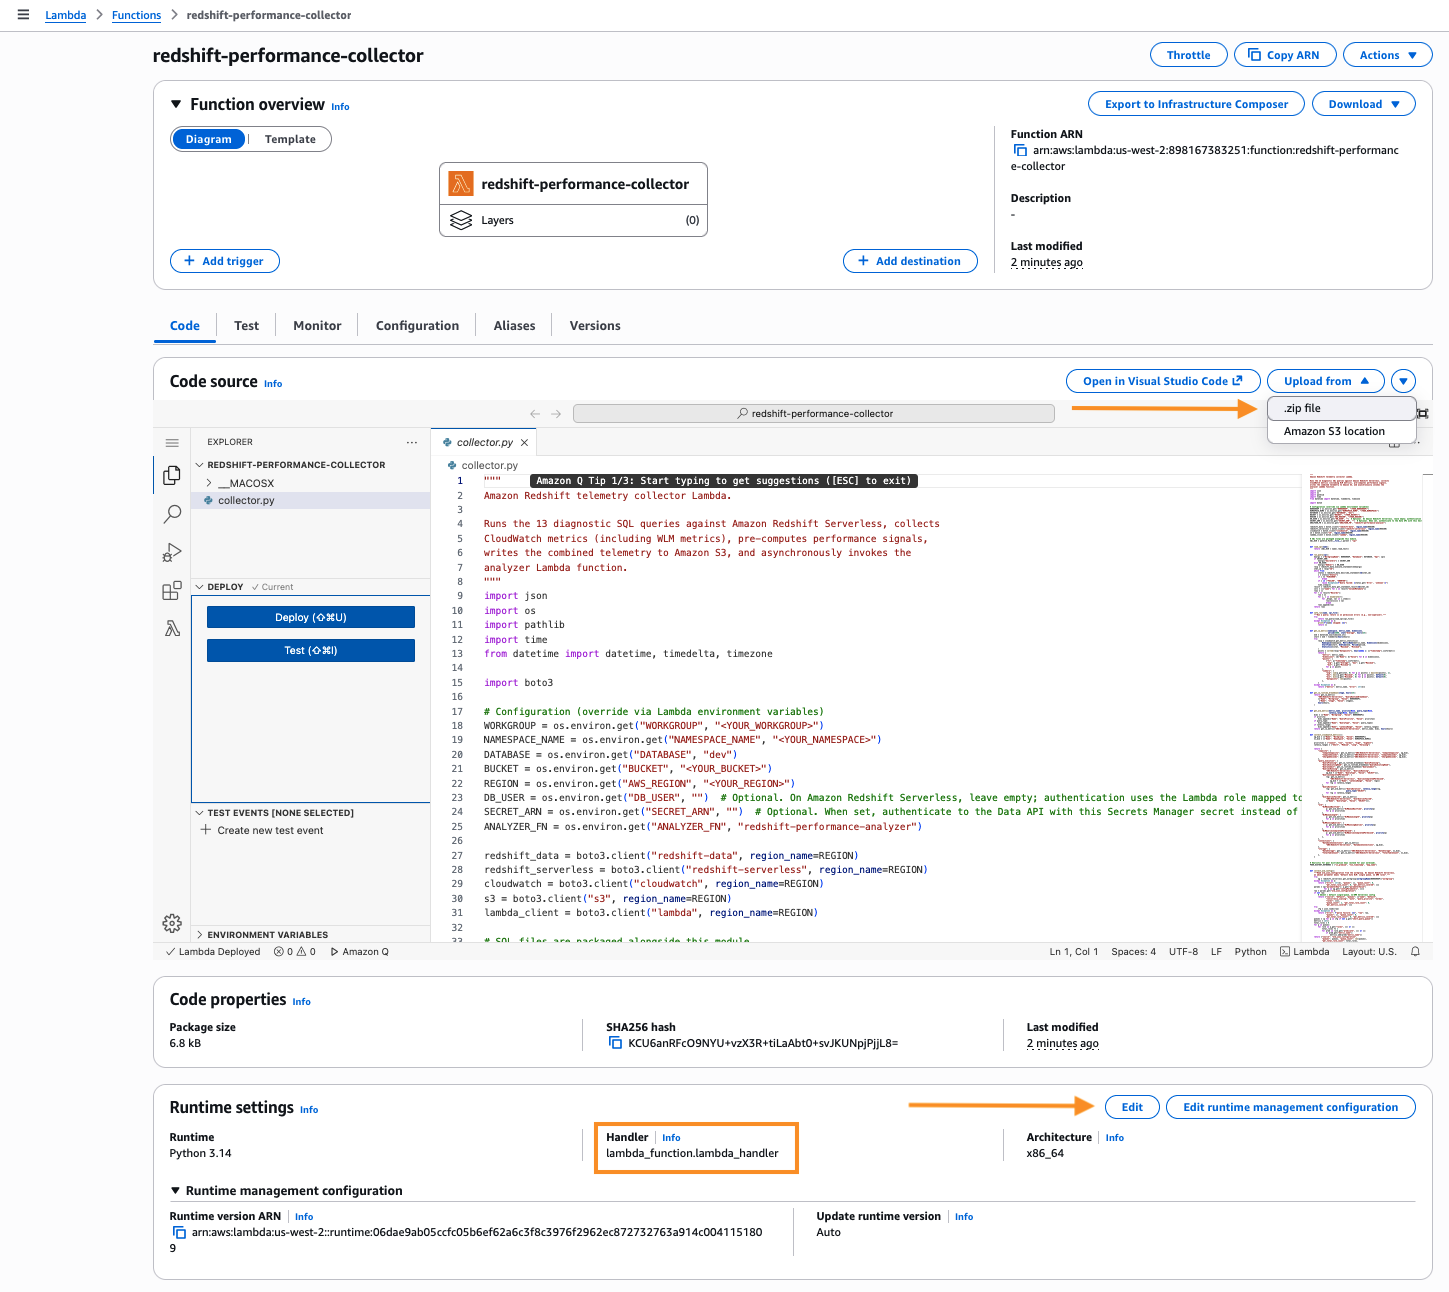Click the redshift-performance-collector search field

pos(814,413)
